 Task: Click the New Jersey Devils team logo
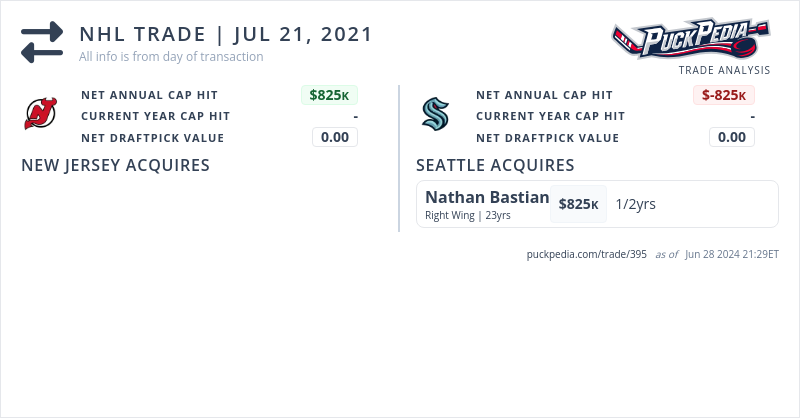(x=41, y=116)
